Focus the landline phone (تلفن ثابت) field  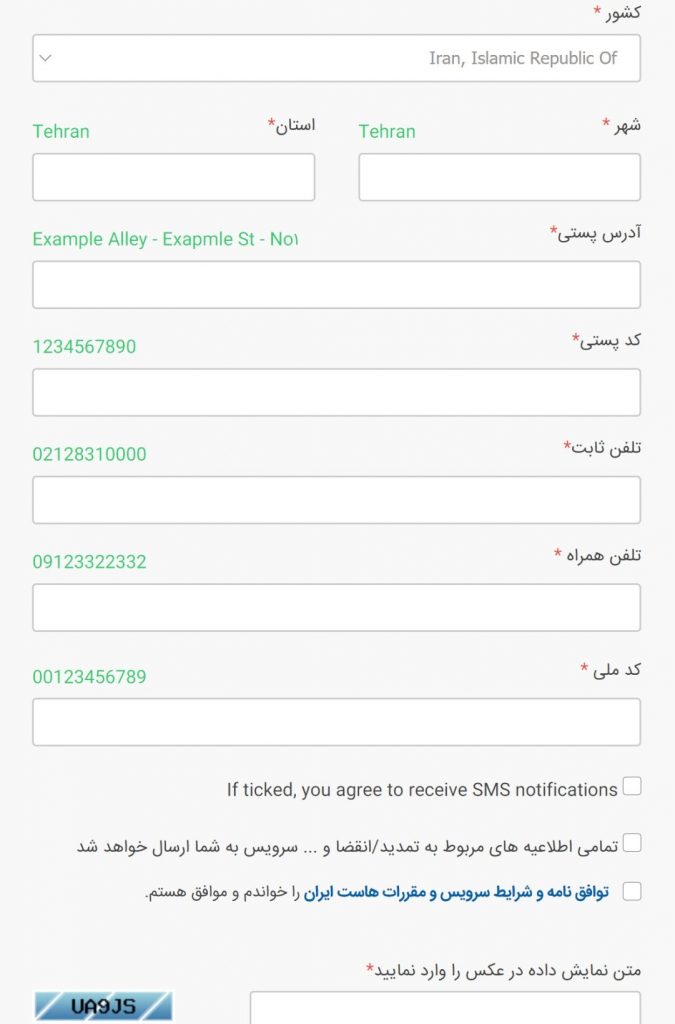[336, 500]
